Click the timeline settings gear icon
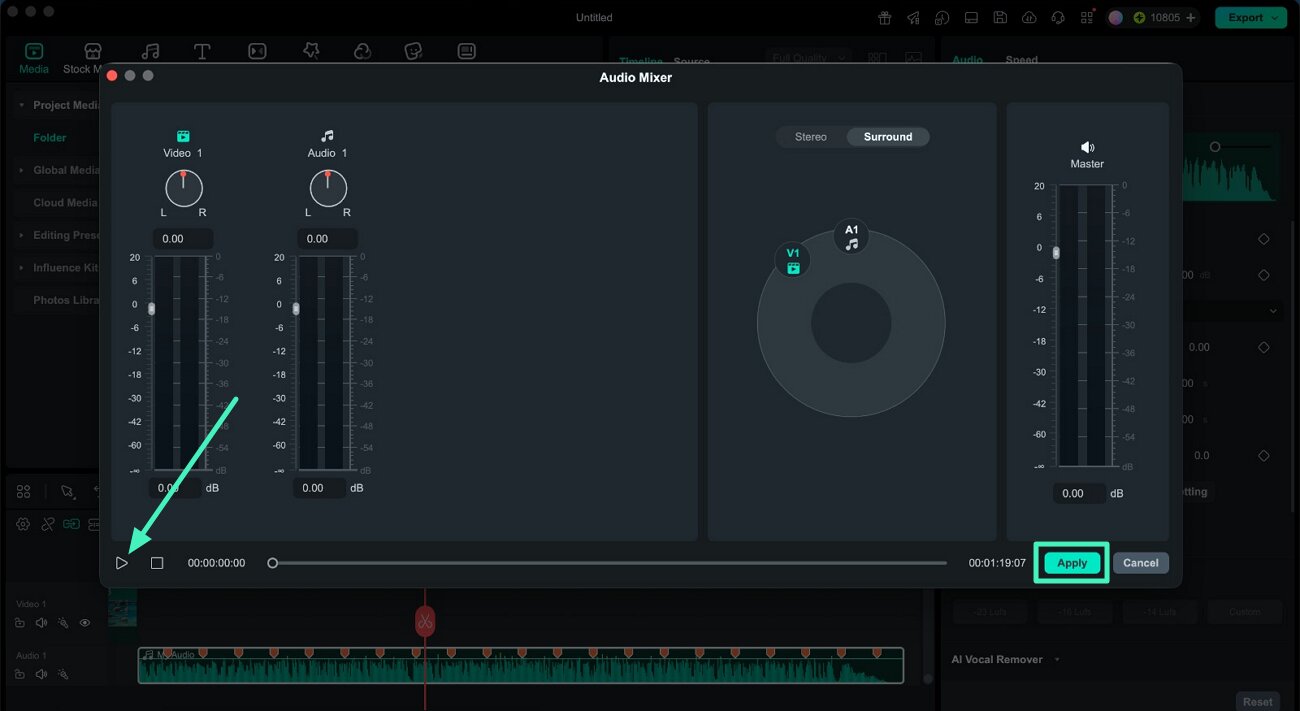Viewport: 1300px width, 711px height. click(x=23, y=524)
